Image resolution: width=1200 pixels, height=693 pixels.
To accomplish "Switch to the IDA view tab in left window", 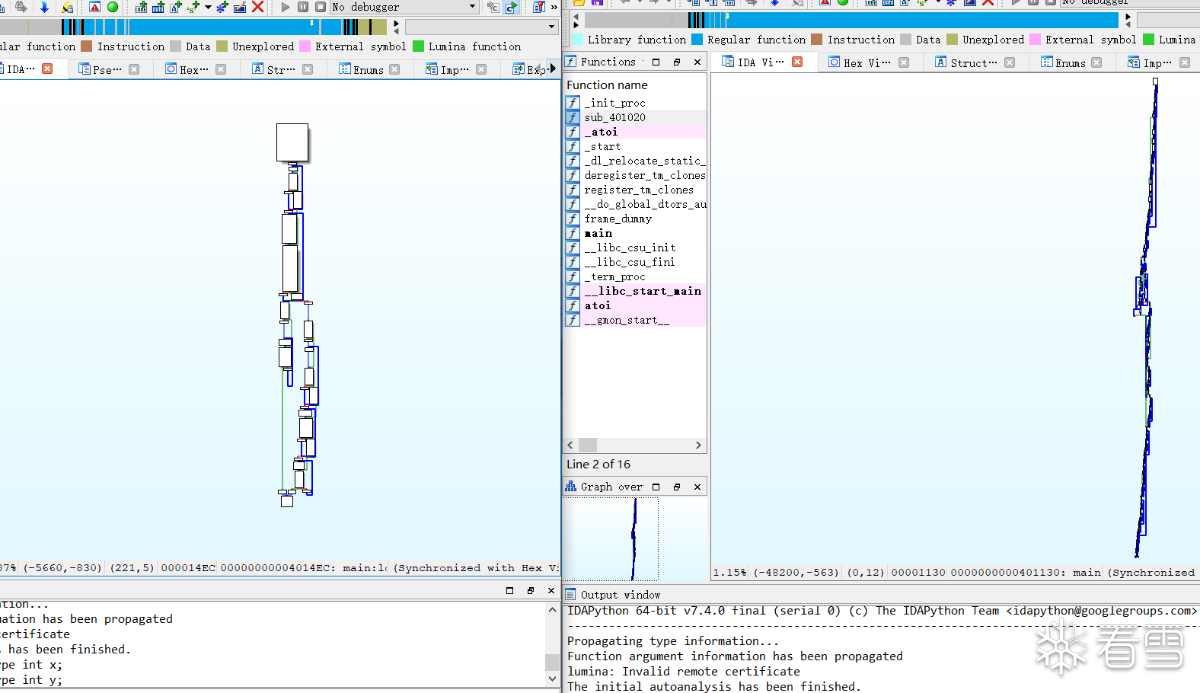I will [x=22, y=69].
